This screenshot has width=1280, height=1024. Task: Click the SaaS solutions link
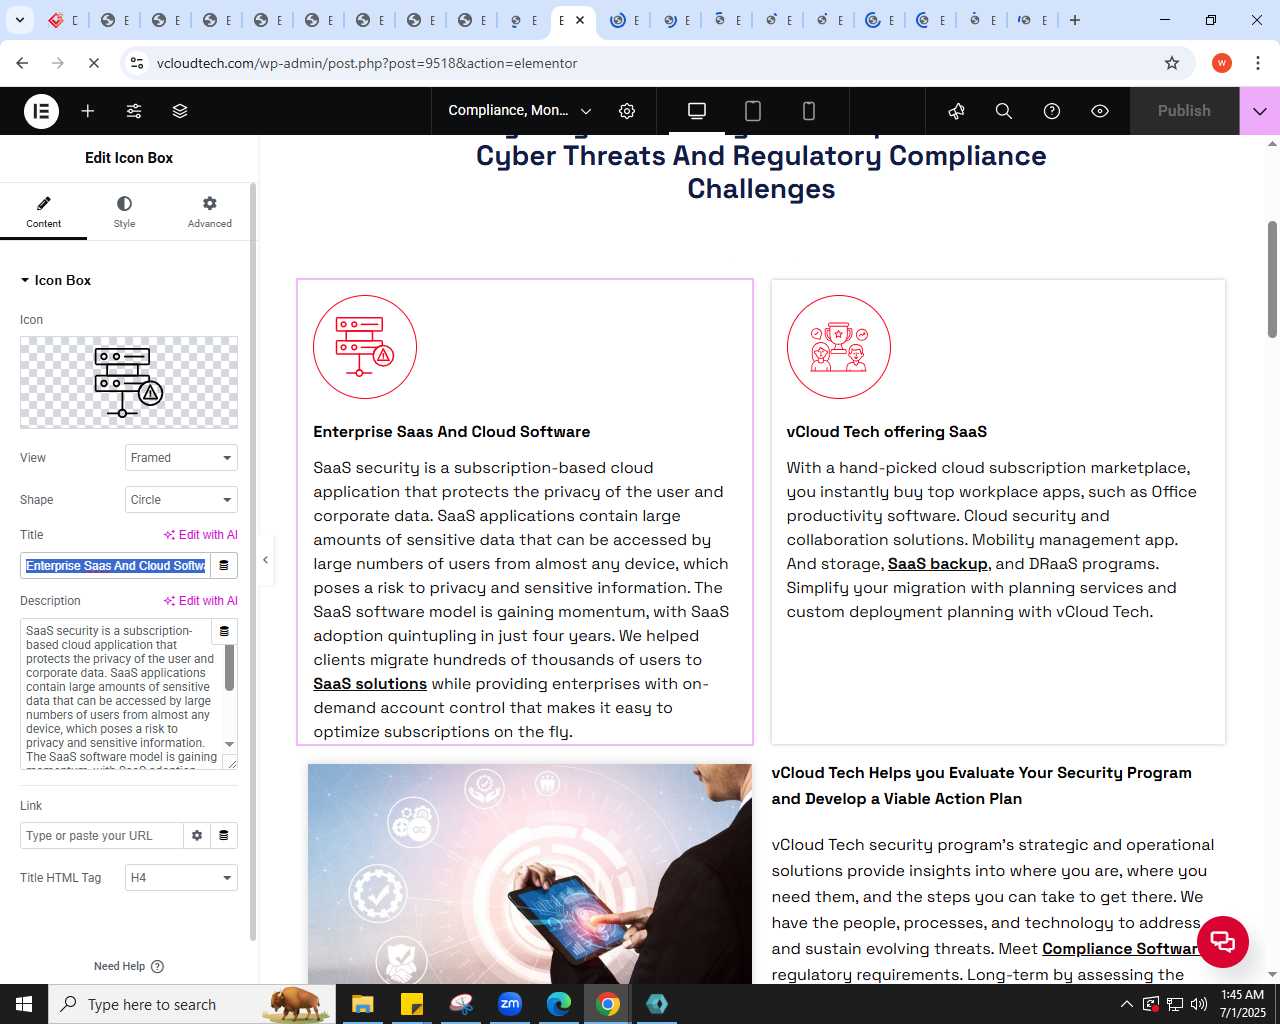(370, 684)
